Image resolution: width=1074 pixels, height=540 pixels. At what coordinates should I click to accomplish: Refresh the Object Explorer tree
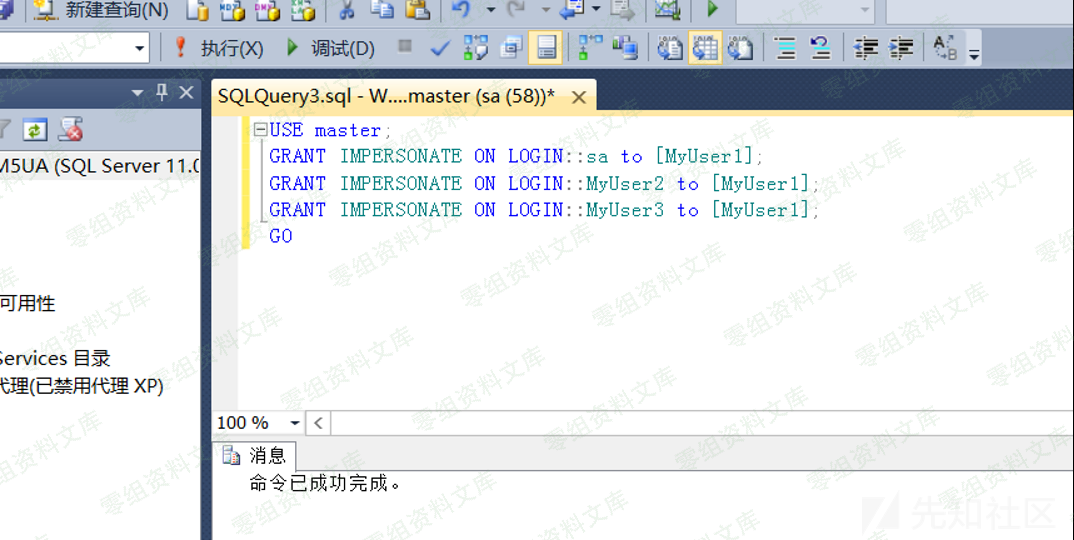point(35,130)
